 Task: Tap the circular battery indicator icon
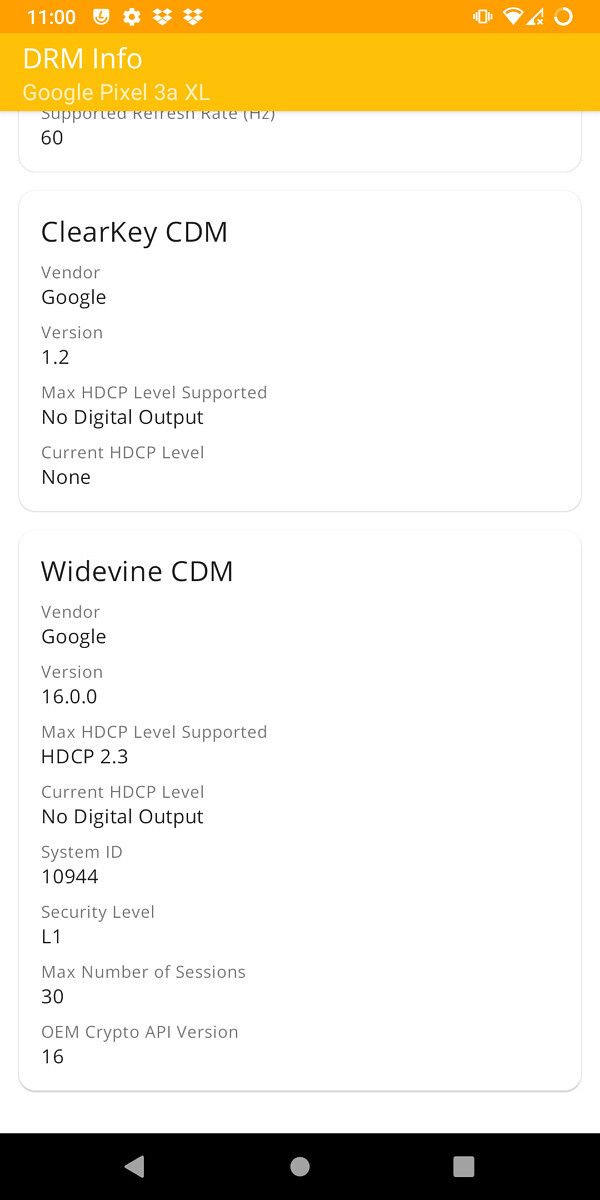coord(563,17)
